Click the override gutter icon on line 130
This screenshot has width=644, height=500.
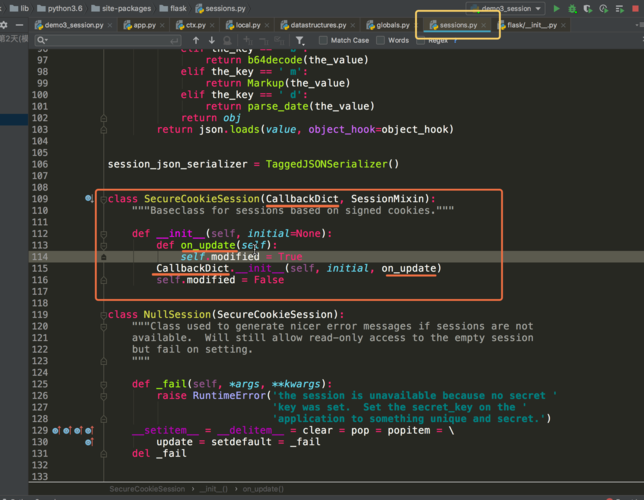(89, 442)
